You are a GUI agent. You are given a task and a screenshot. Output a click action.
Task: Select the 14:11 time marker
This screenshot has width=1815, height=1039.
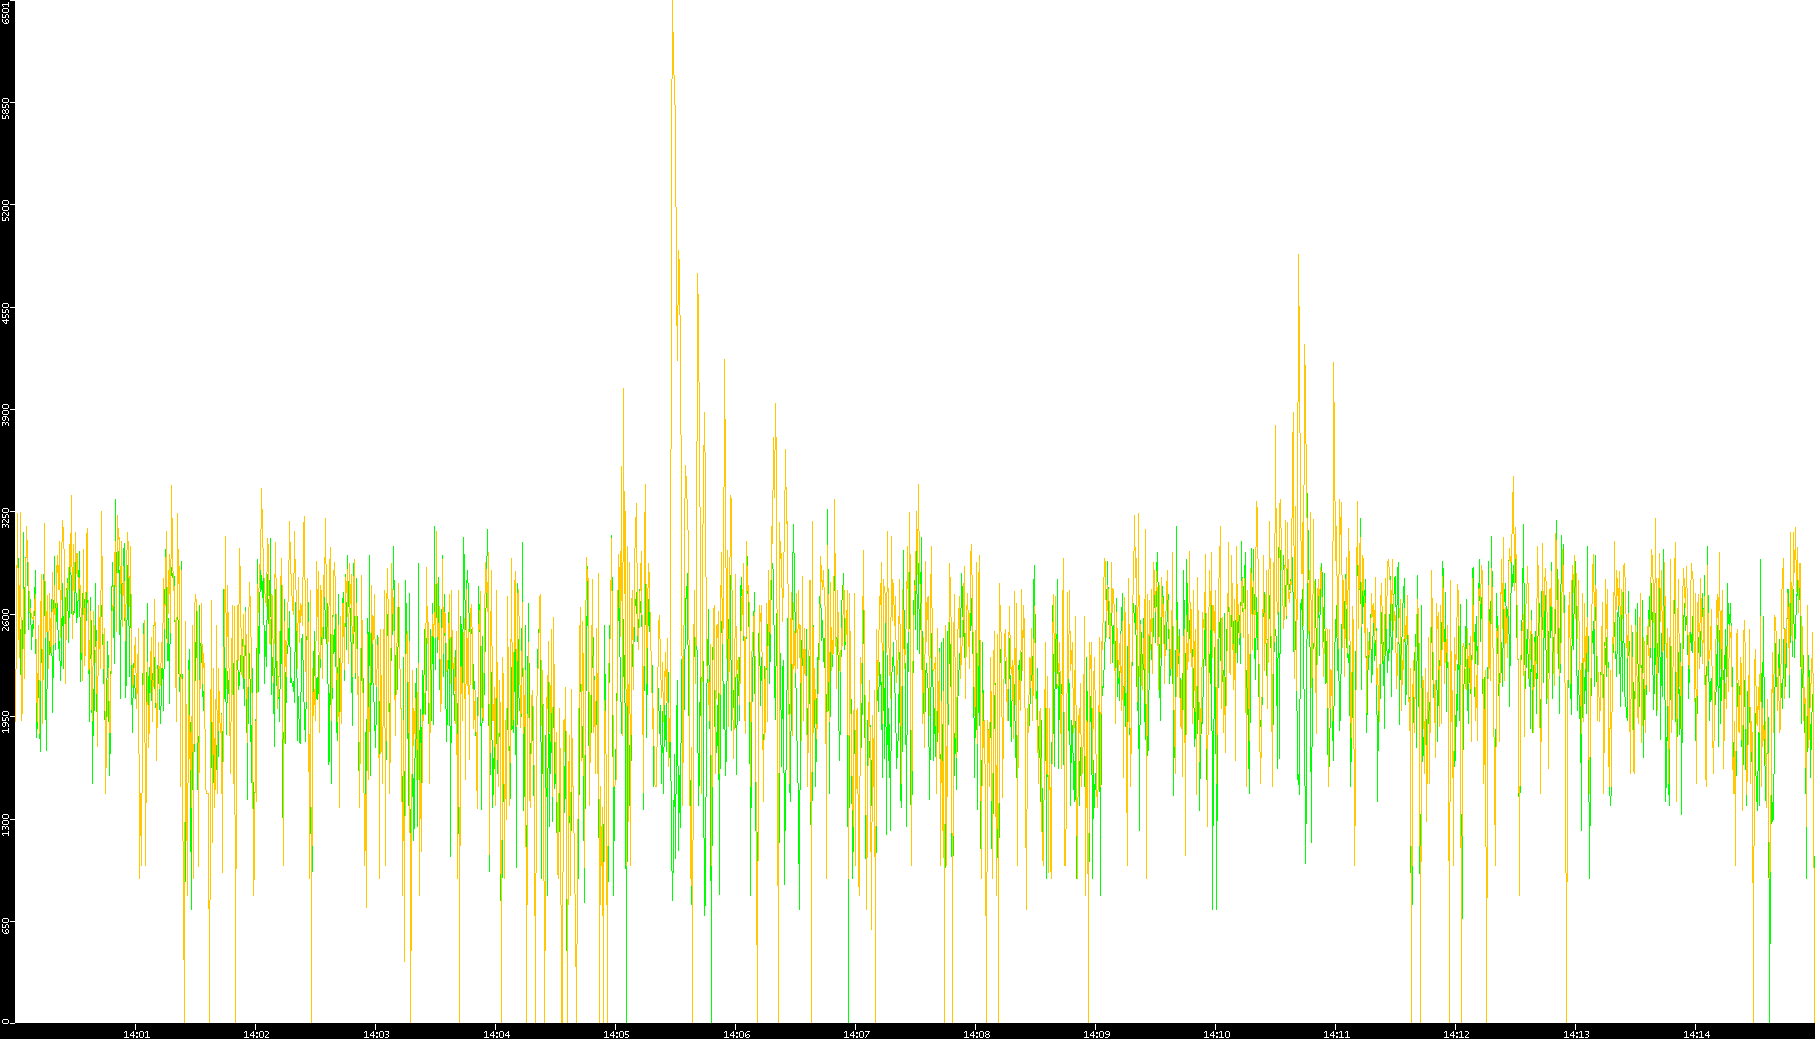point(1336,1033)
